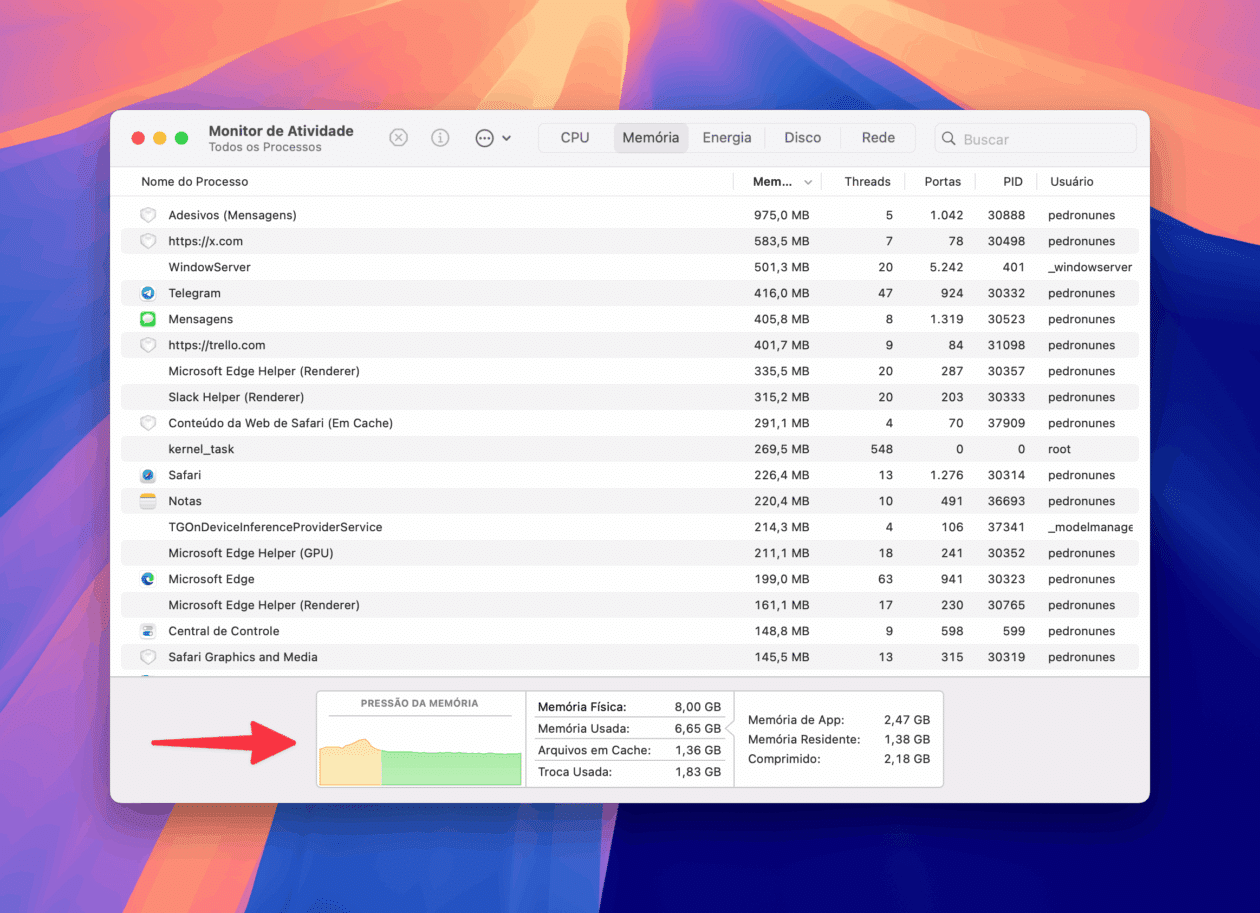Image resolution: width=1260 pixels, height=913 pixels.
Task: Click shield icon beside https://x.com
Action: 148,241
